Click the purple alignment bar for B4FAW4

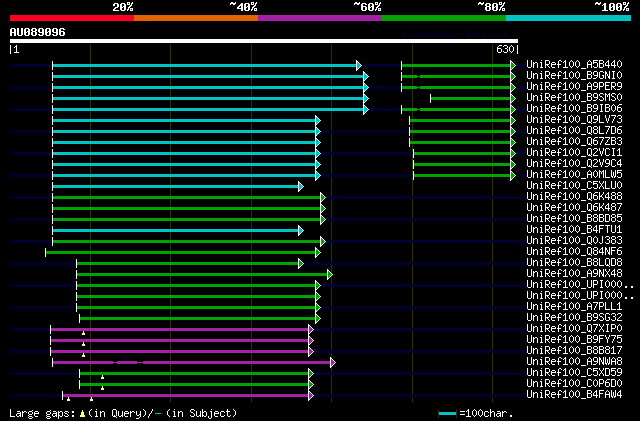pos(188,396)
